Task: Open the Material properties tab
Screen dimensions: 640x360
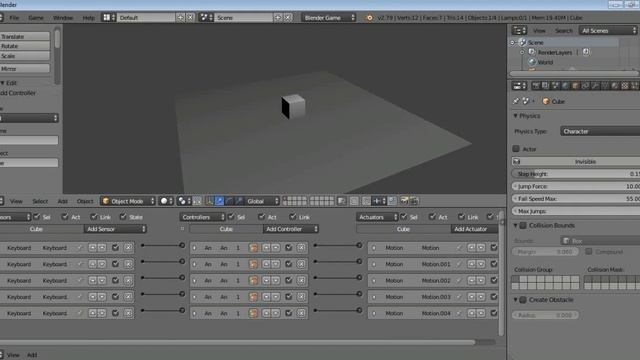Action: [615, 86]
